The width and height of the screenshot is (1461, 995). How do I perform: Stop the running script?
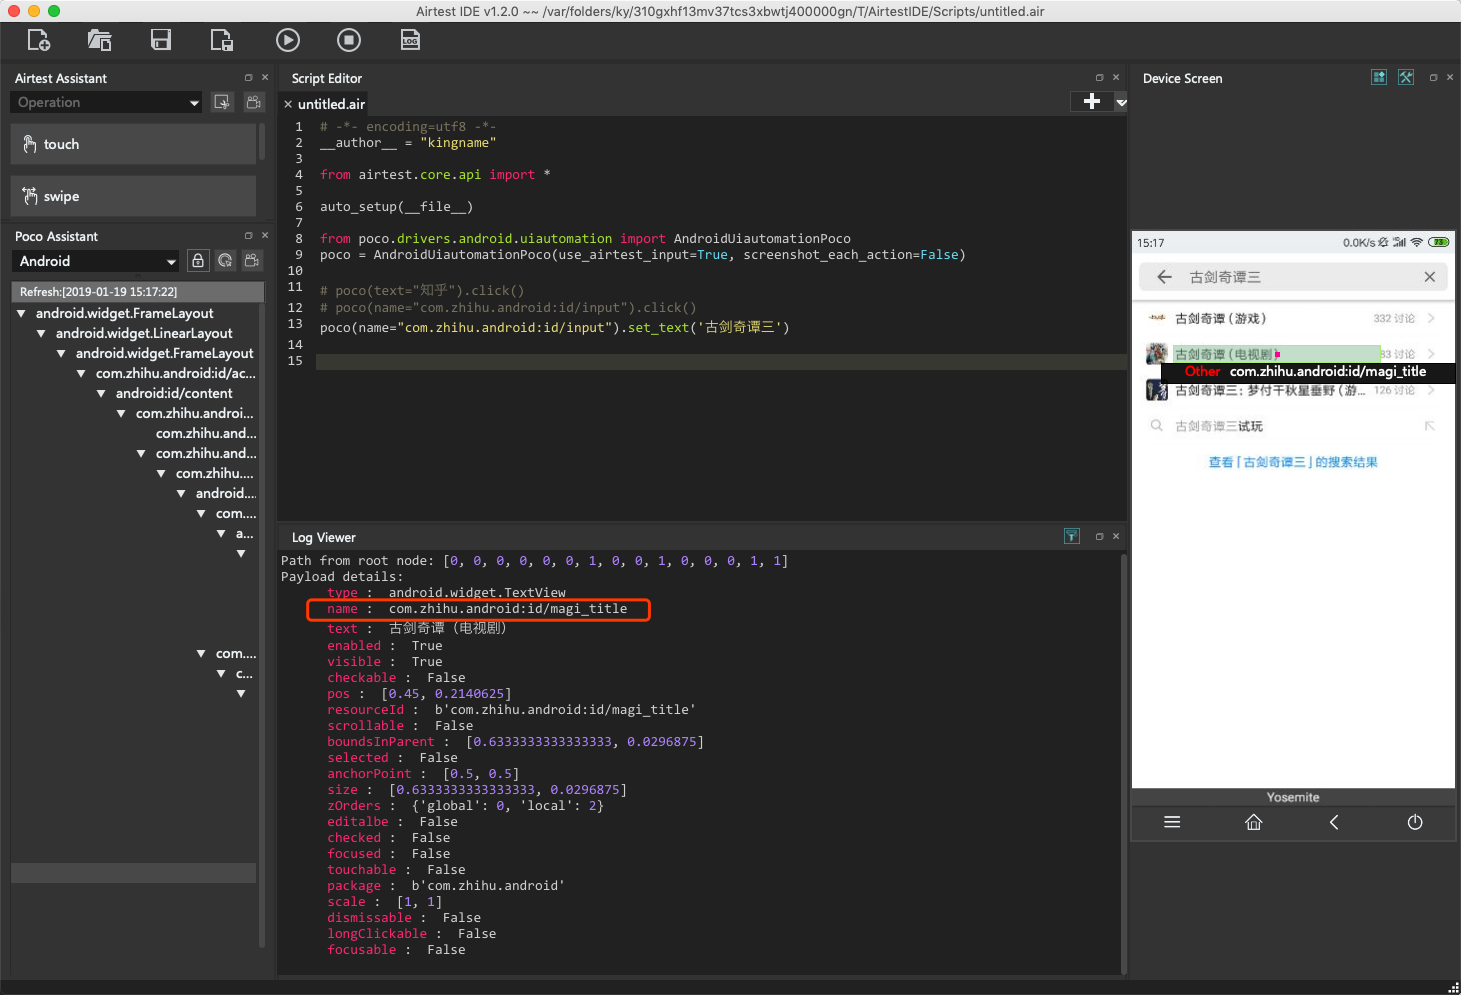point(349,40)
